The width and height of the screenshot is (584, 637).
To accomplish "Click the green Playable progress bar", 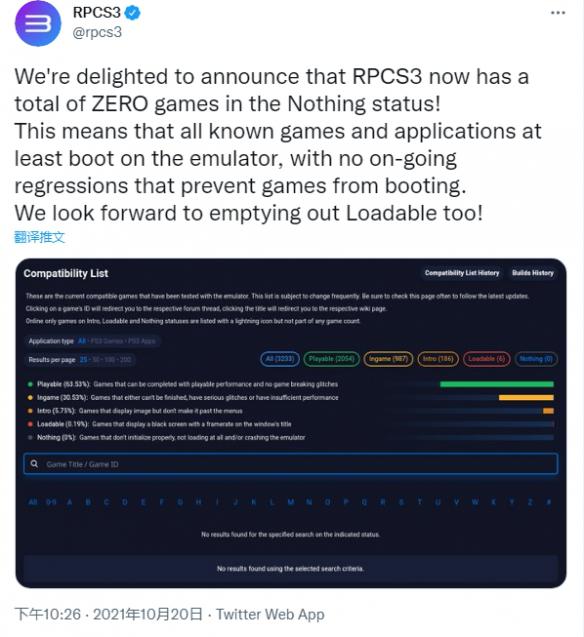I will pyautogui.click(x=497, y=384).
